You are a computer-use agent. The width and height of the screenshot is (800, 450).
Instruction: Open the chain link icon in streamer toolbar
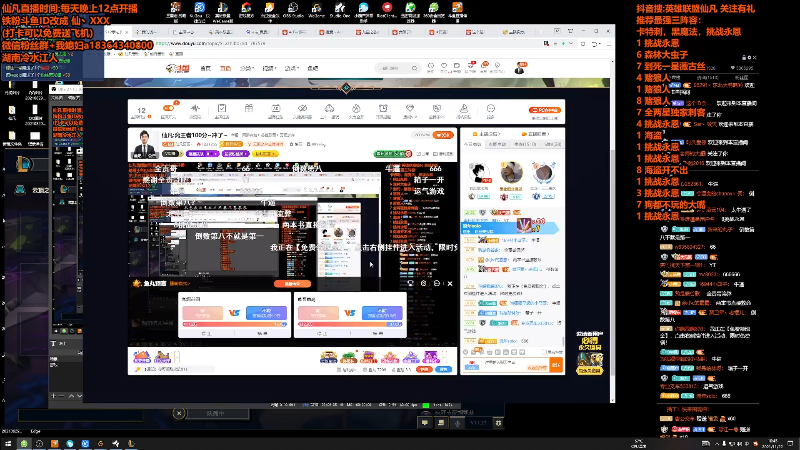[303, 108]
